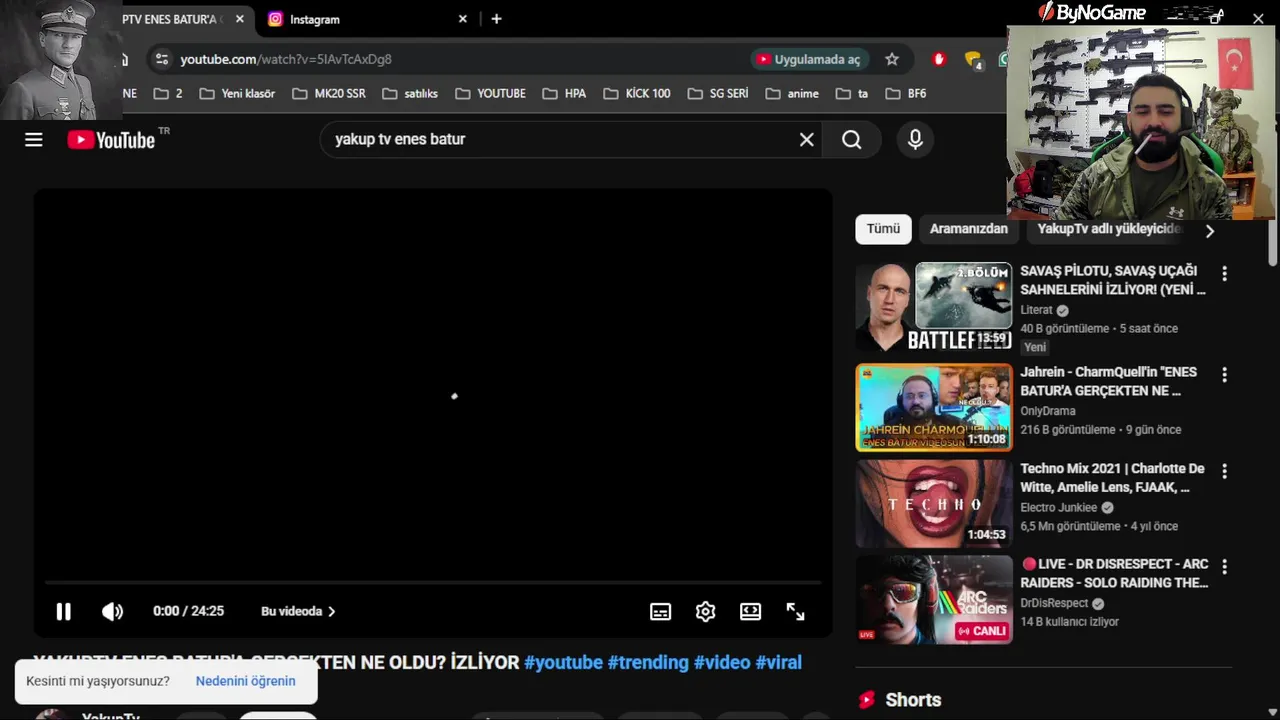Open the #trending hashtag
The height and width of the screenshot is (720, 1280).
click(x=648, y=662)
